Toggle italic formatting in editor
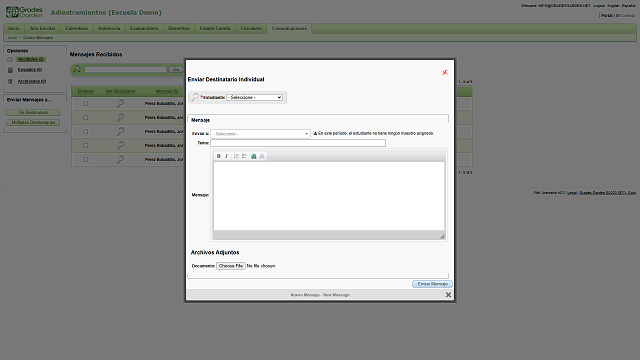 (x=227, y=156)
